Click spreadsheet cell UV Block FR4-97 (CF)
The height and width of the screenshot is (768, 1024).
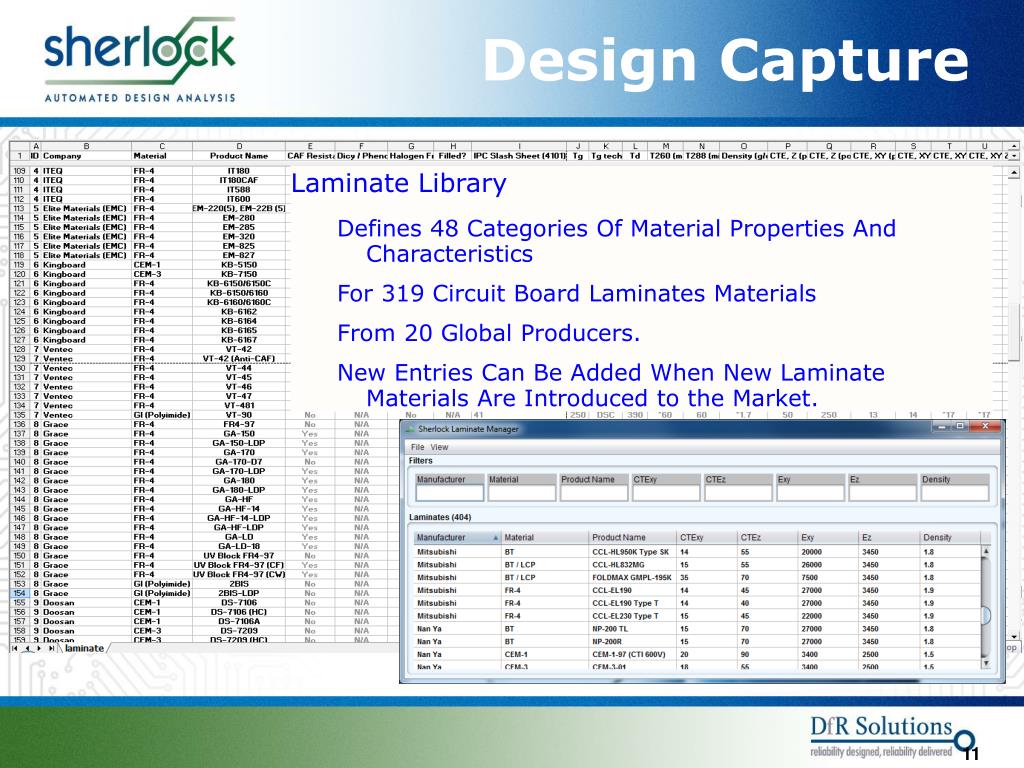(239, 565)
